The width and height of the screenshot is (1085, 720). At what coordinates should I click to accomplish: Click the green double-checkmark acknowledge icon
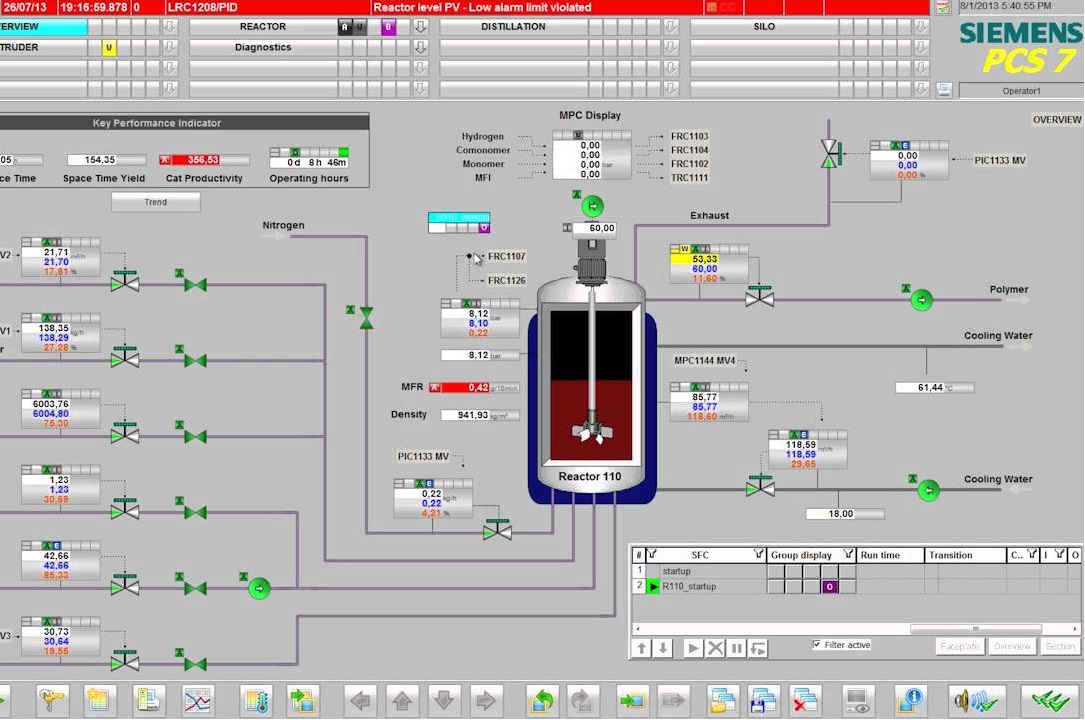click(1050, 700)
